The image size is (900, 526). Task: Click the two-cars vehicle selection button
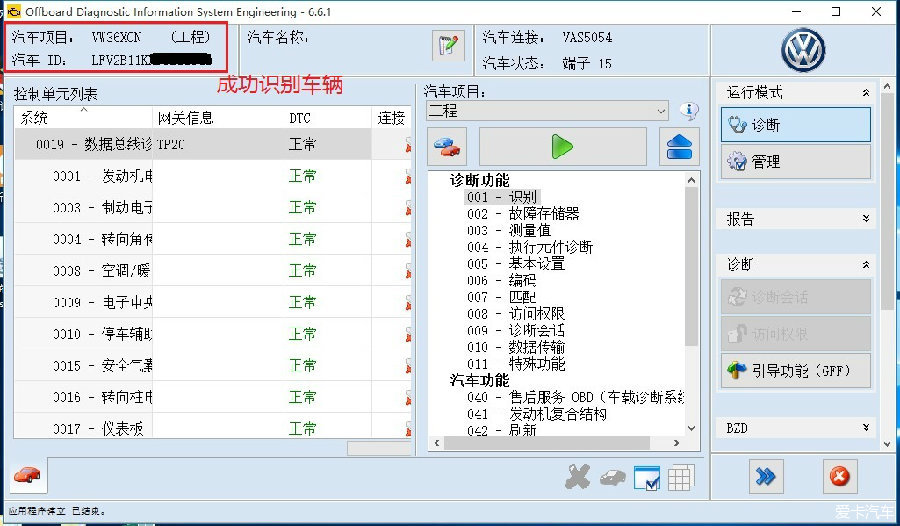[x=447, y=147]
